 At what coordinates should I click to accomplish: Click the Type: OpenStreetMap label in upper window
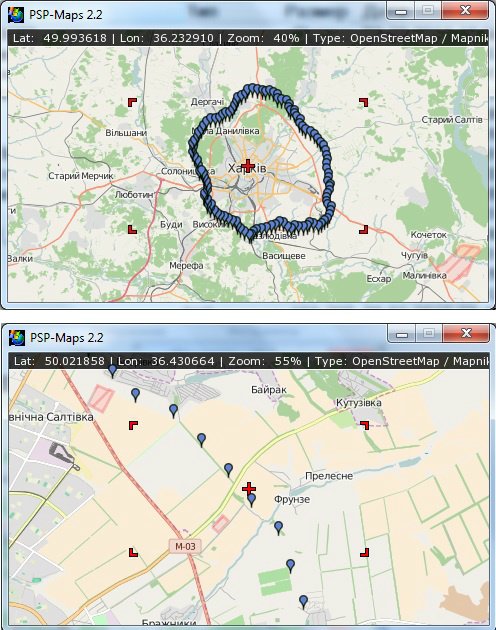click(x=375, y=38)
